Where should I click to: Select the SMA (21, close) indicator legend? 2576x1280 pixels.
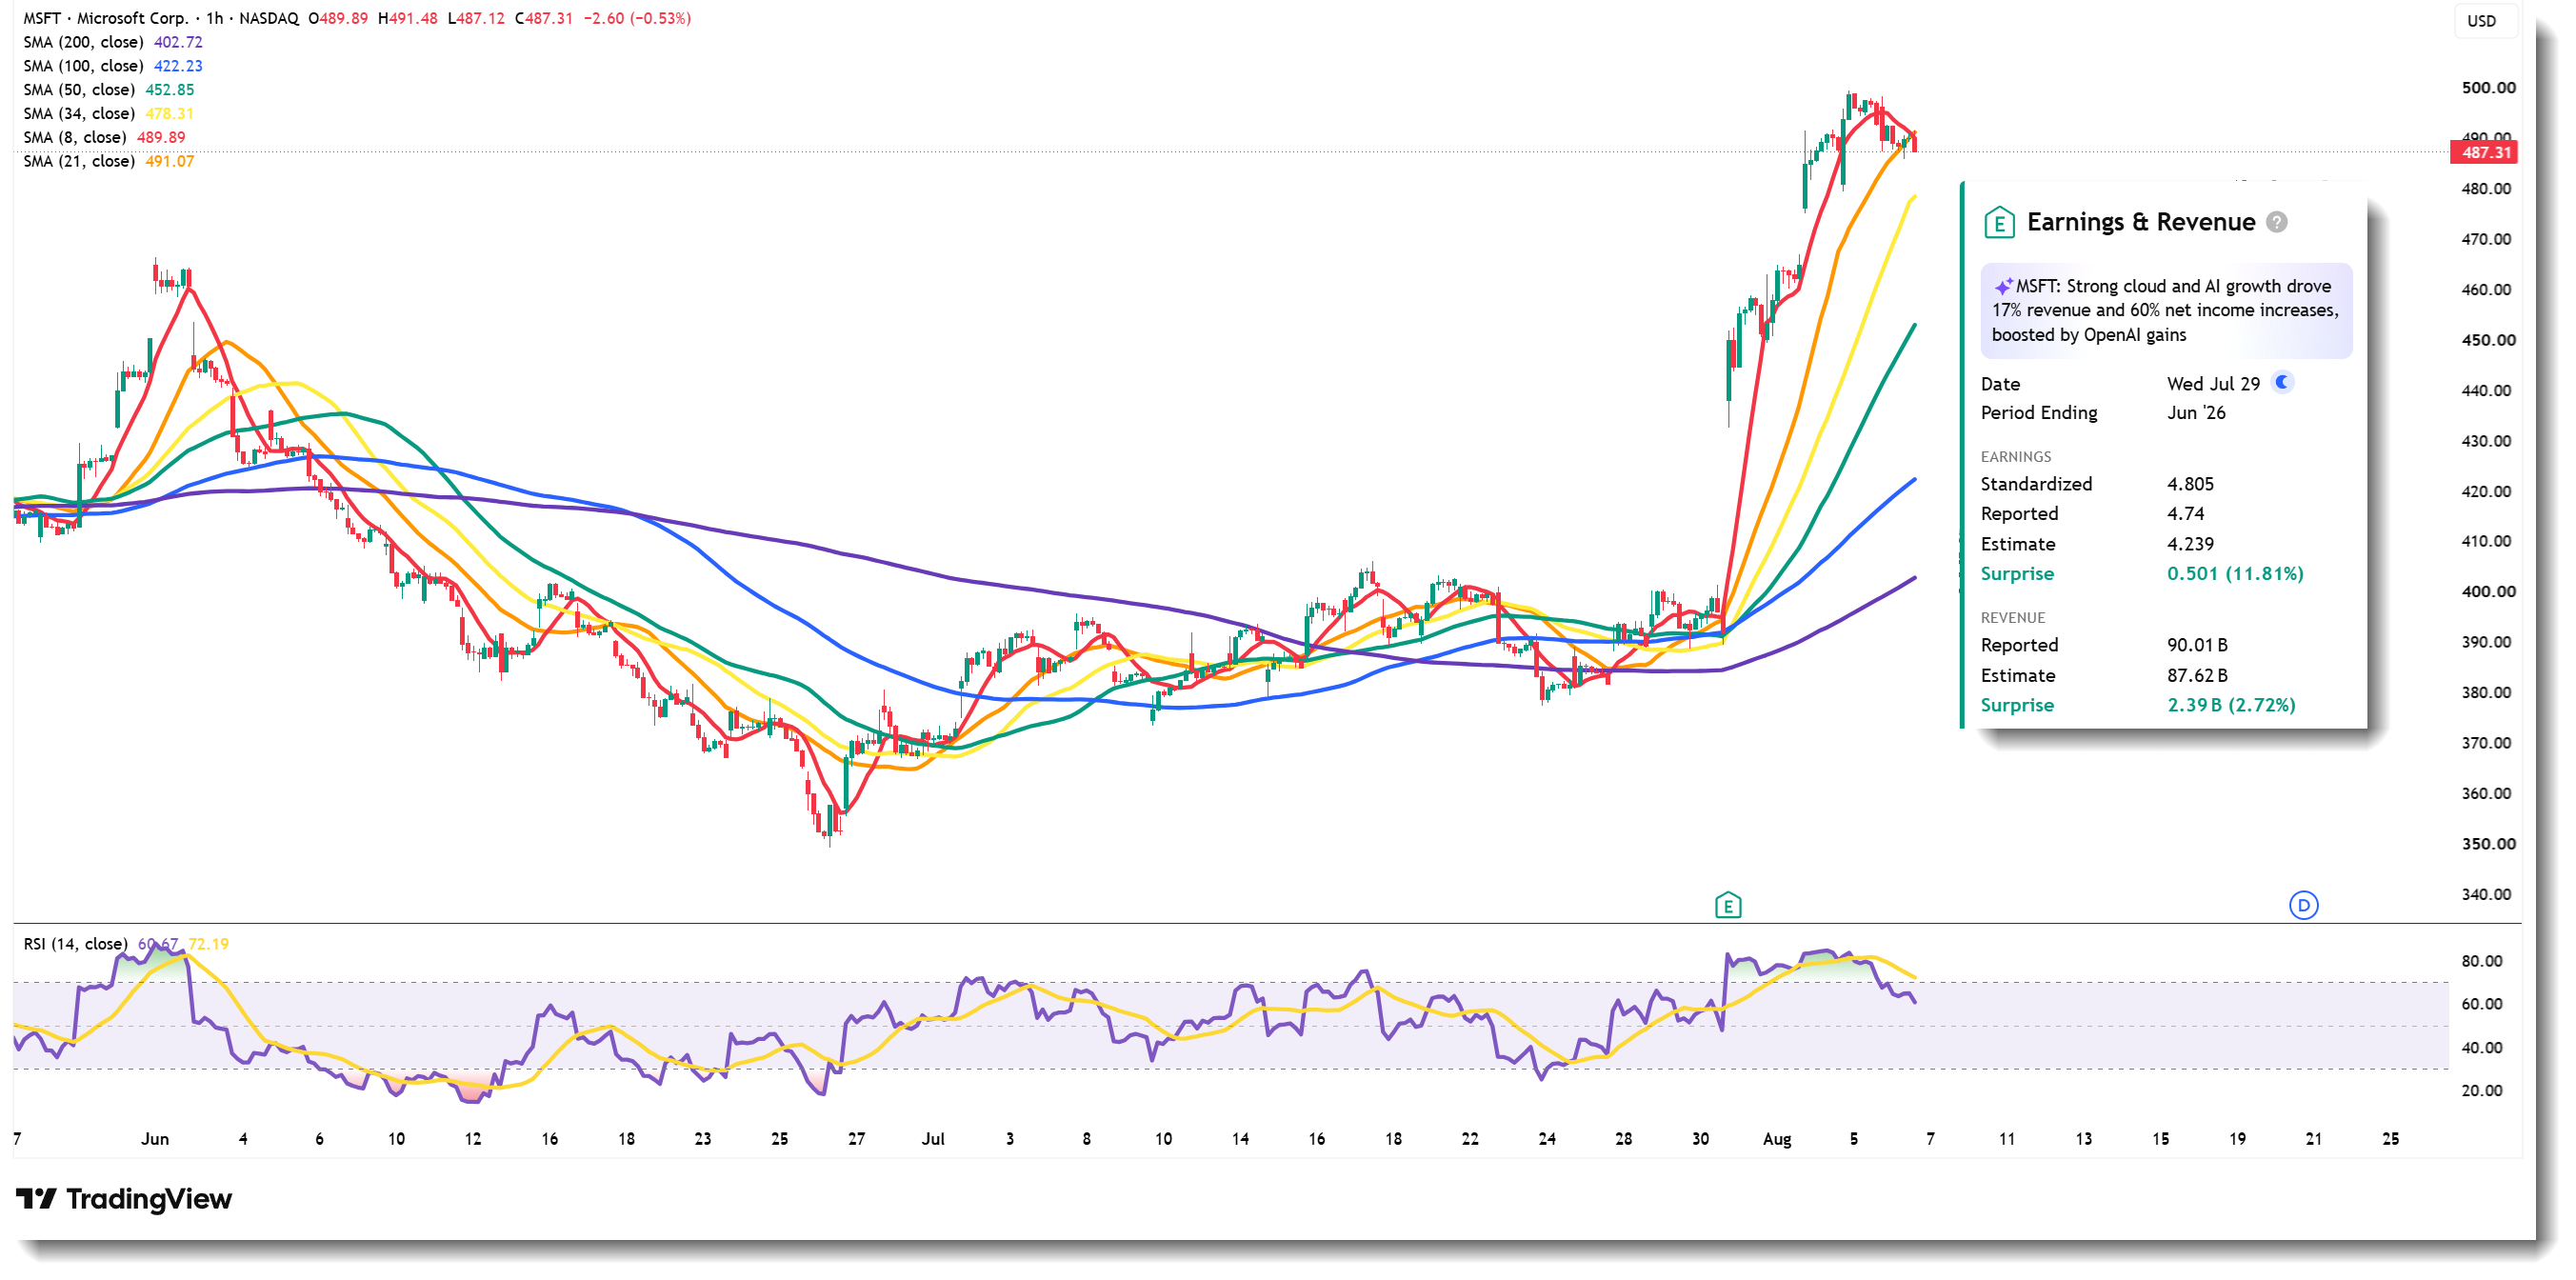pos(79,161)
